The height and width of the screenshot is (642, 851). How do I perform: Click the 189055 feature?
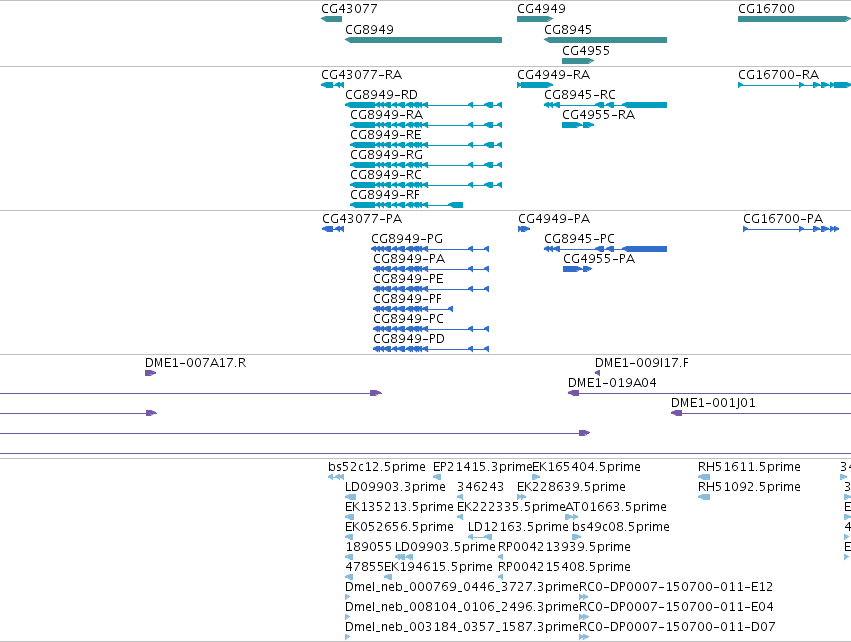click(x=349, y=557)
